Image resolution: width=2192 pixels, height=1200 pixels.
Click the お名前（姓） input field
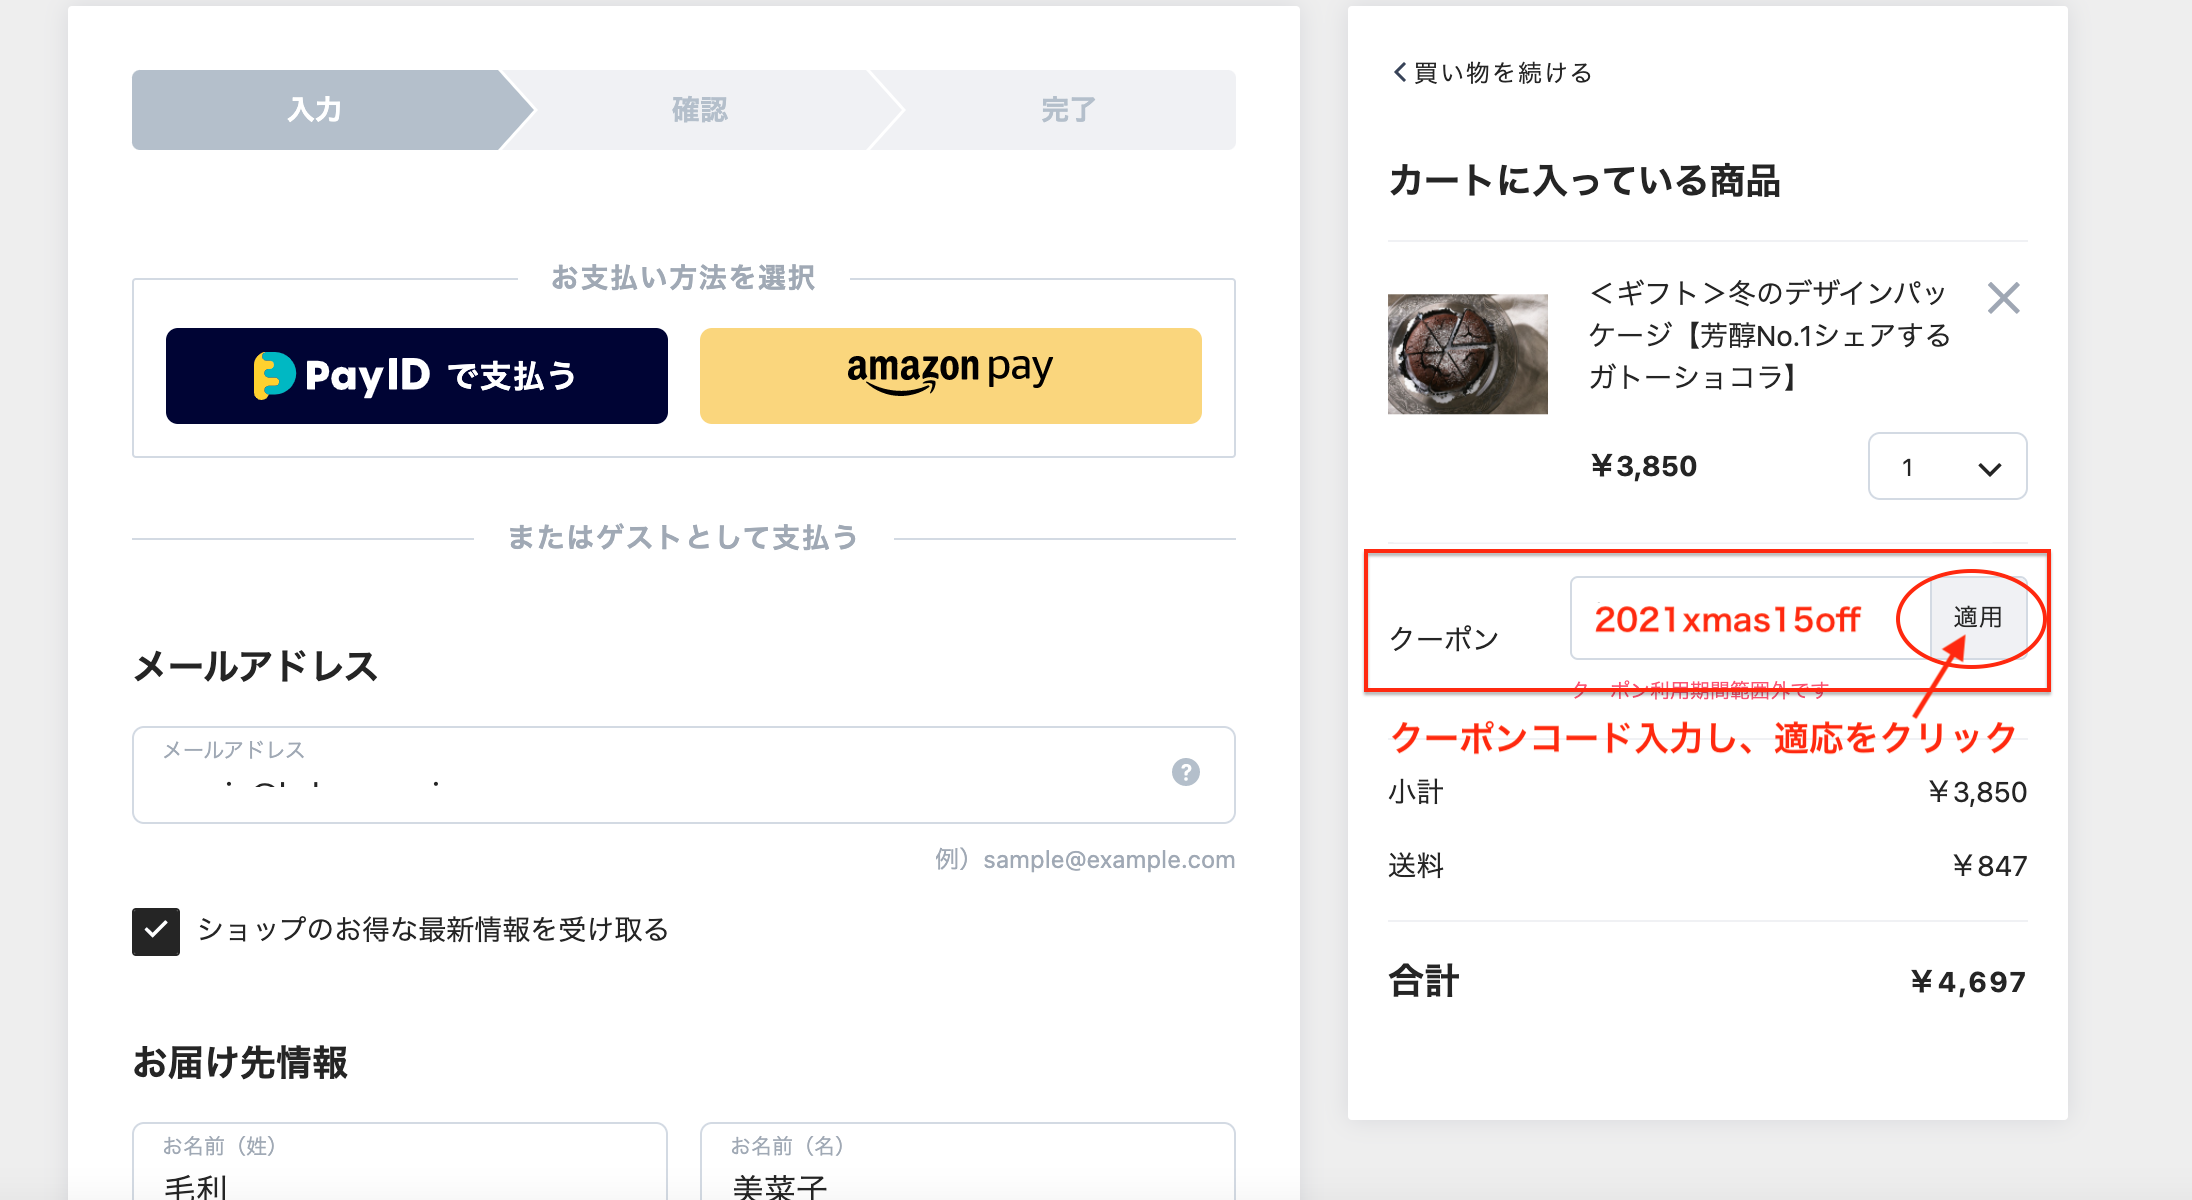click(x=400, y=1162)
